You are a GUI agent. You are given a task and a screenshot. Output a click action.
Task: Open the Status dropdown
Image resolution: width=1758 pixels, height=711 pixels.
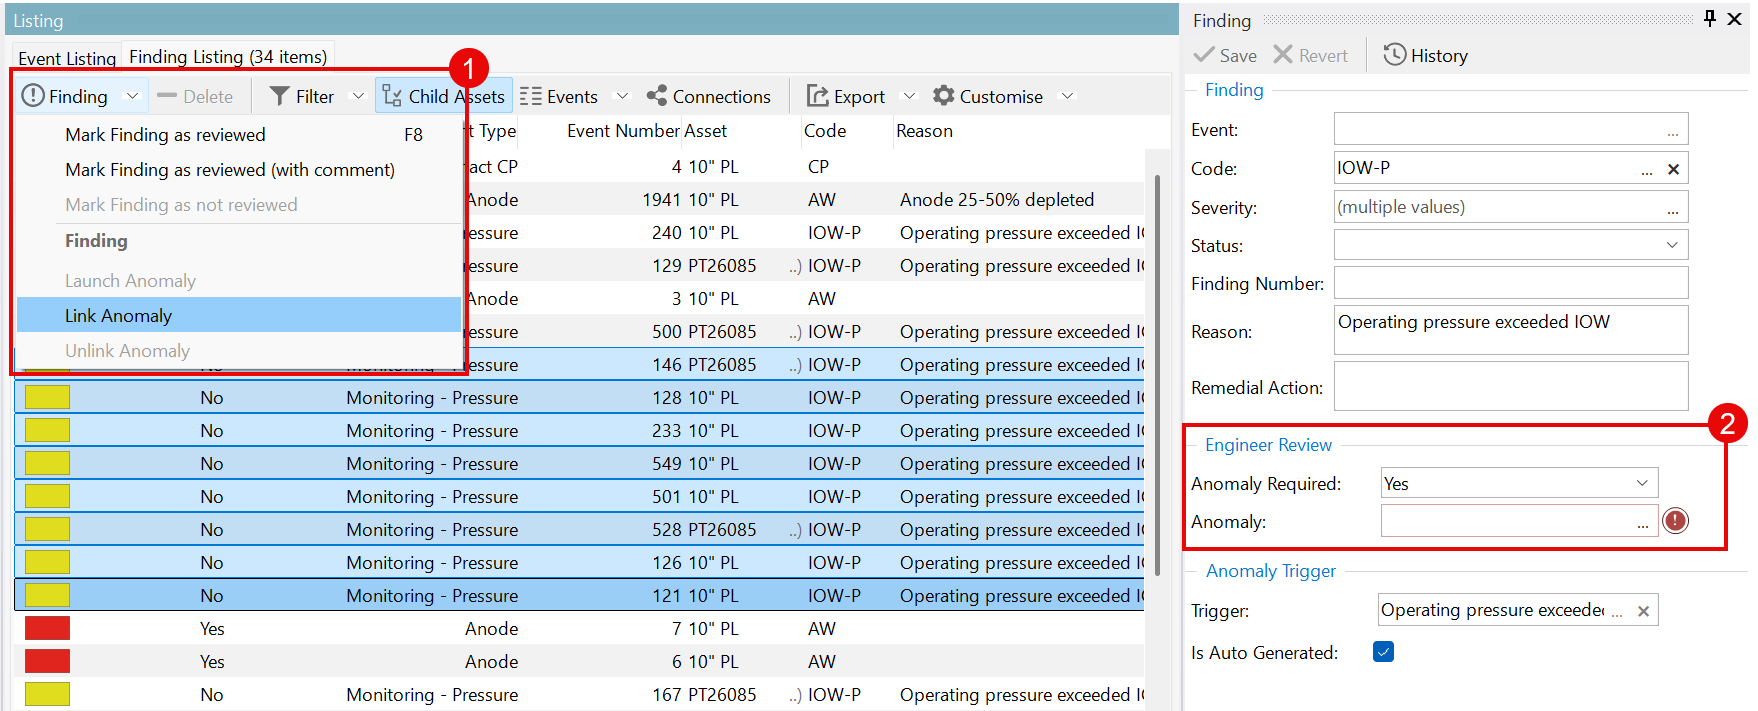pos(1672,245)
